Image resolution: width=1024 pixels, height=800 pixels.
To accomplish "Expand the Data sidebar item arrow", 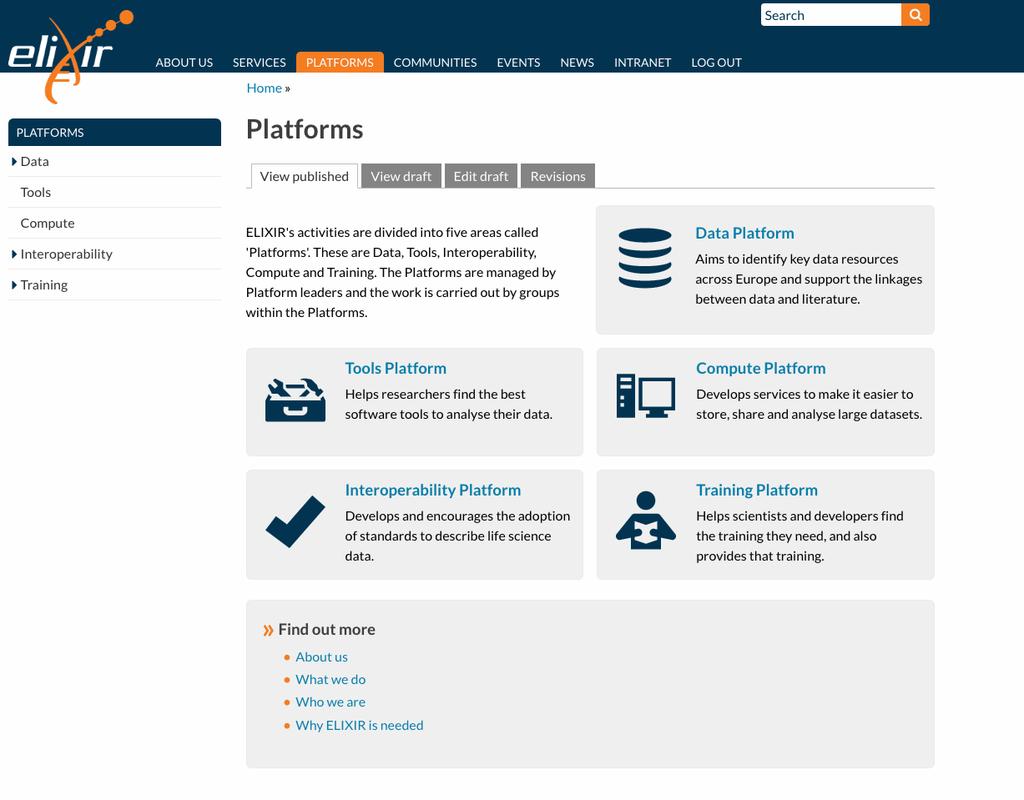I will click(x=14, y=161).
